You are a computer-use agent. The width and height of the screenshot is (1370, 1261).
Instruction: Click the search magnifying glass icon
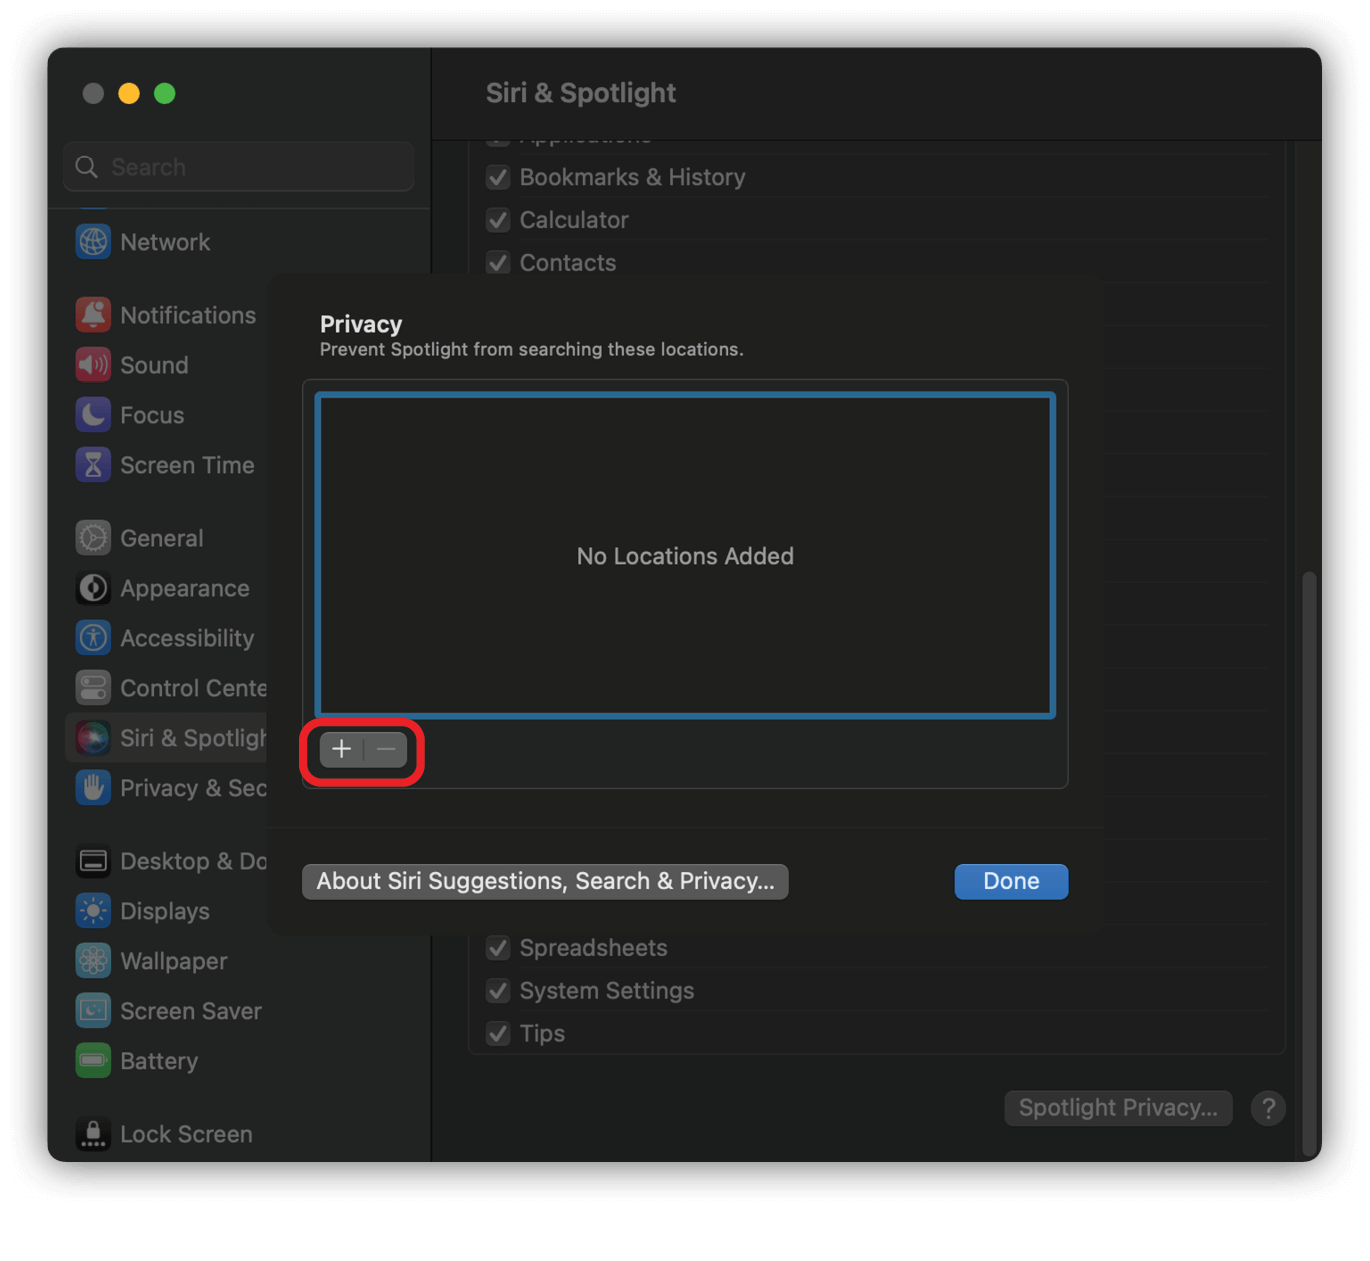point(87,167)
